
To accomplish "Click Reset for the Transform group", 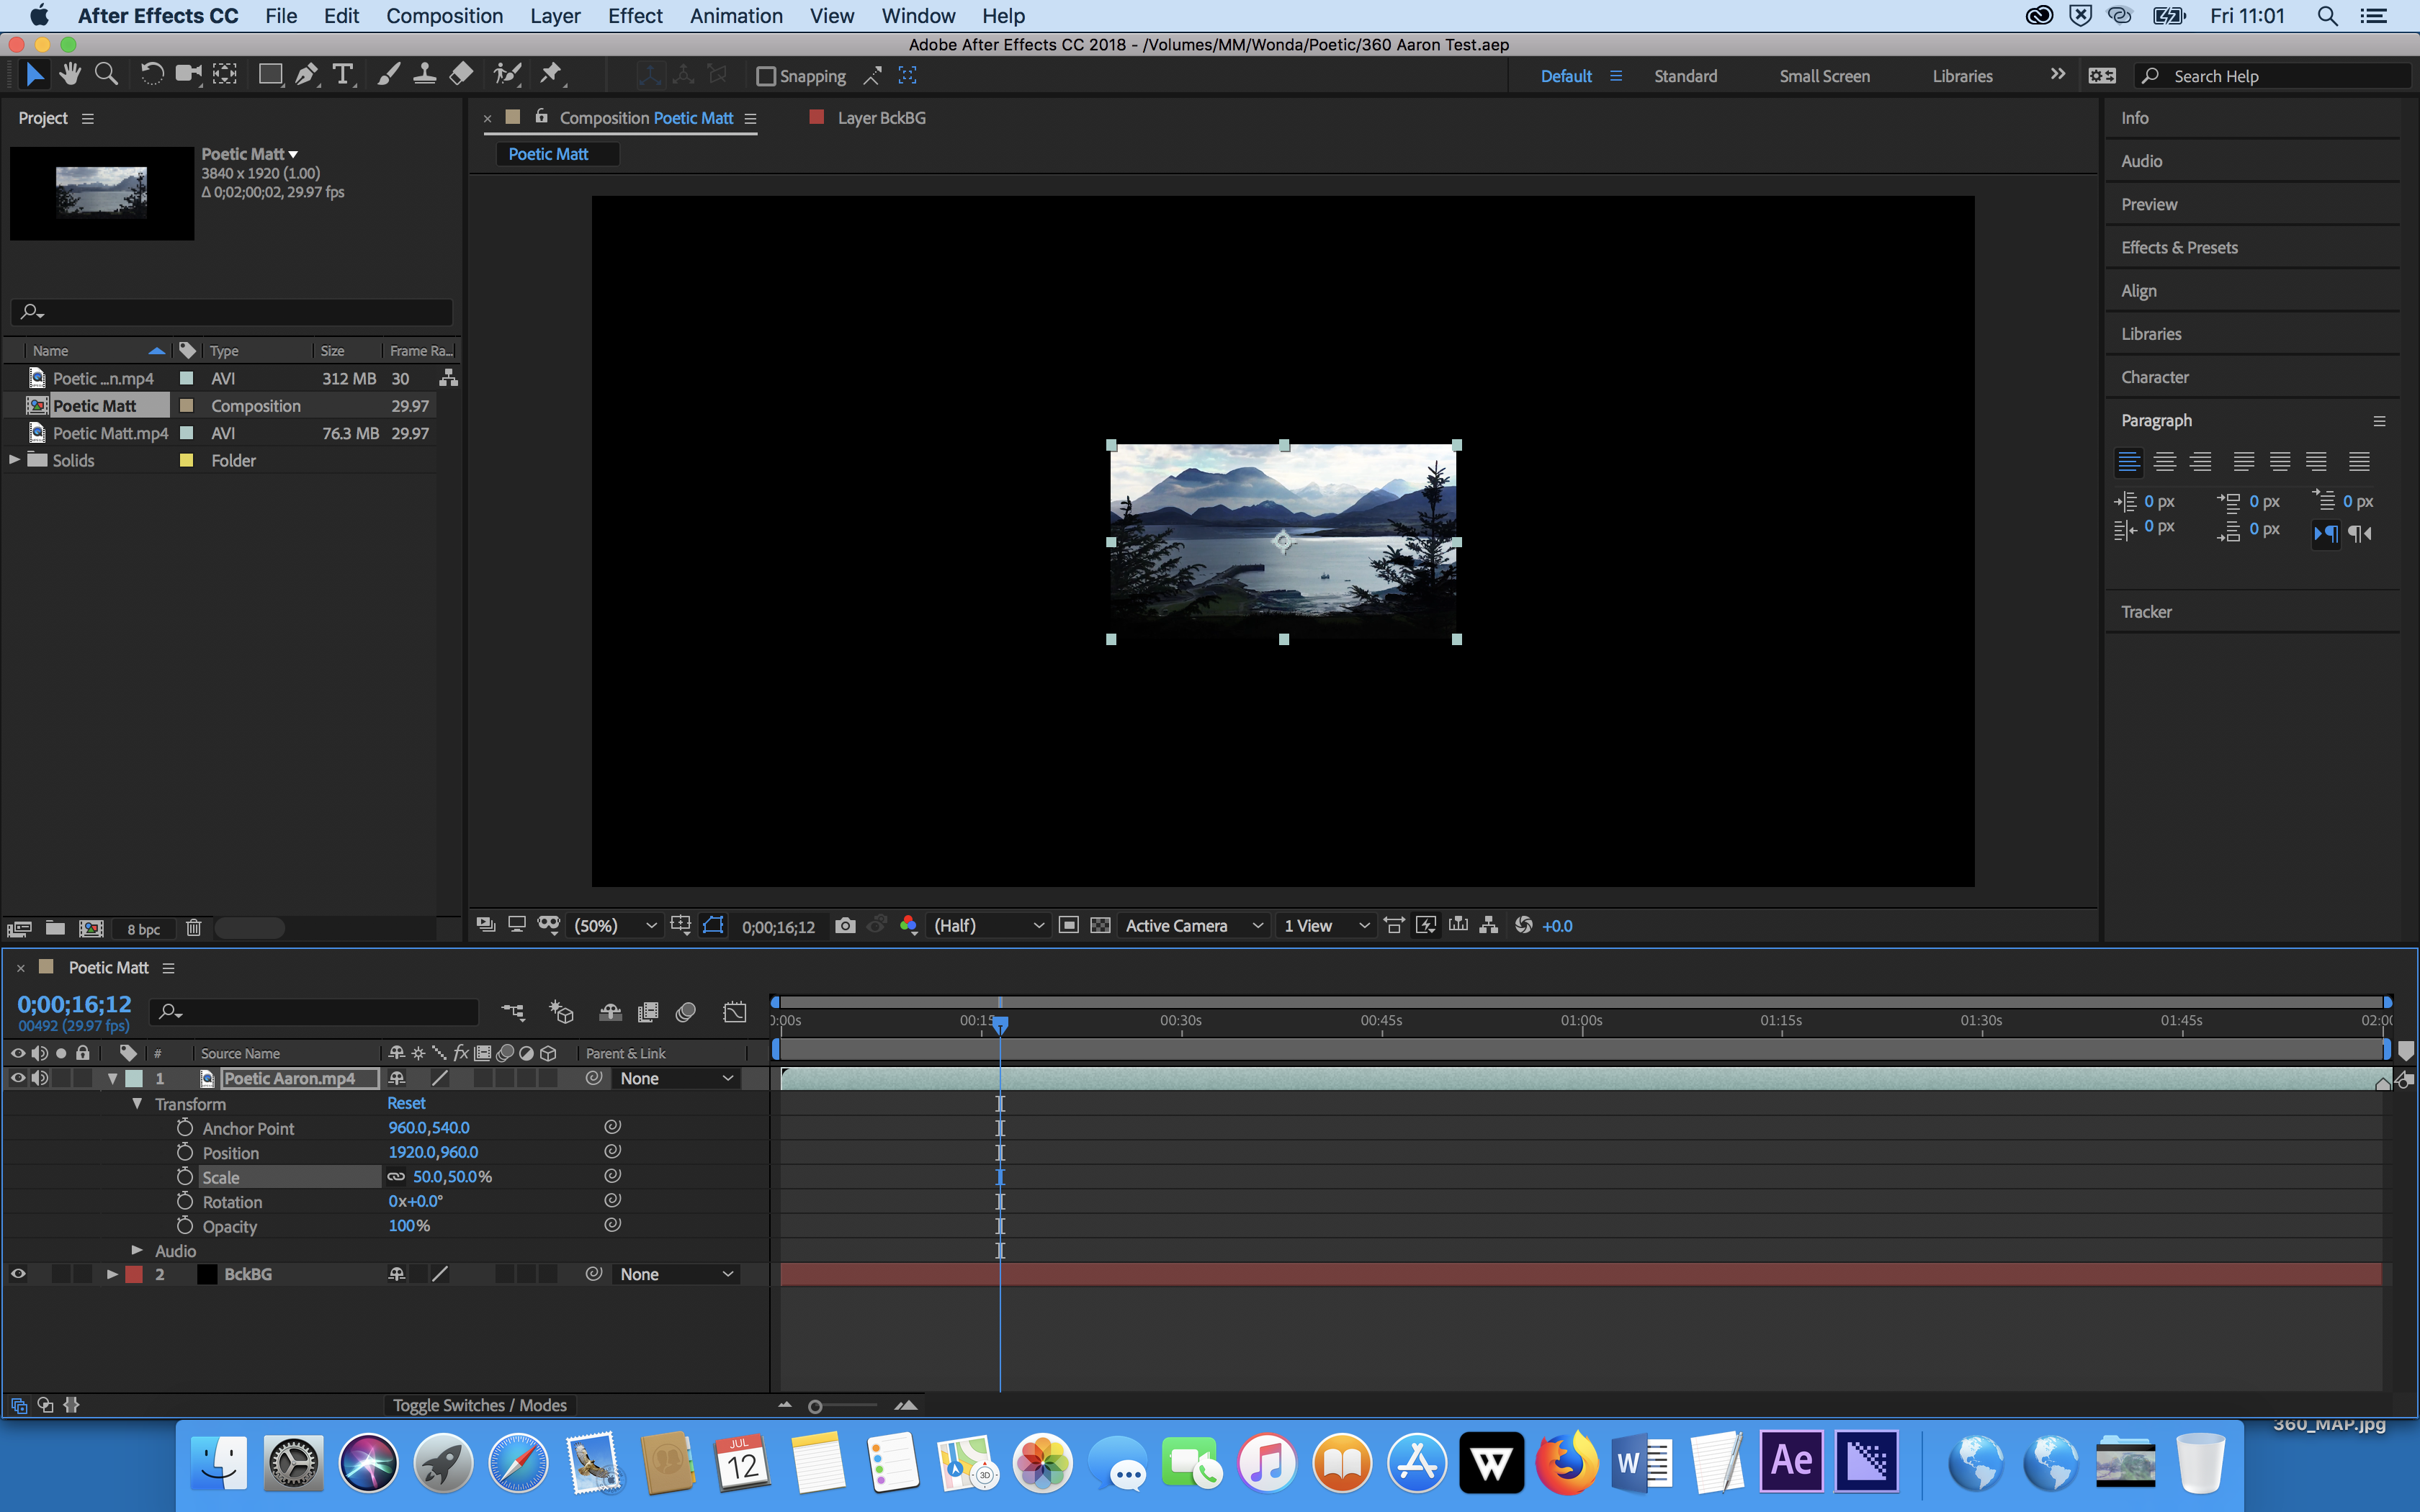I will 406,1103.
